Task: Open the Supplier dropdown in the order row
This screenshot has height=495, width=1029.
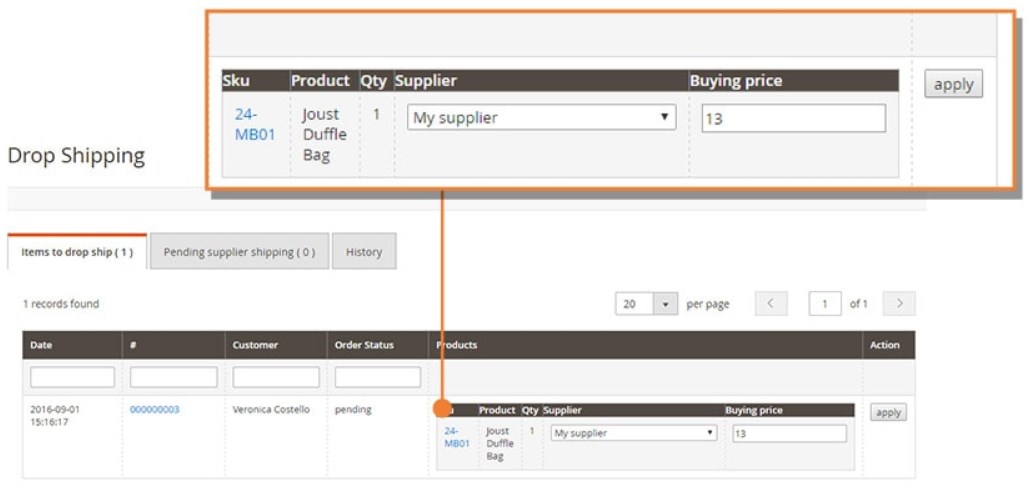Action: pos(634,433)
